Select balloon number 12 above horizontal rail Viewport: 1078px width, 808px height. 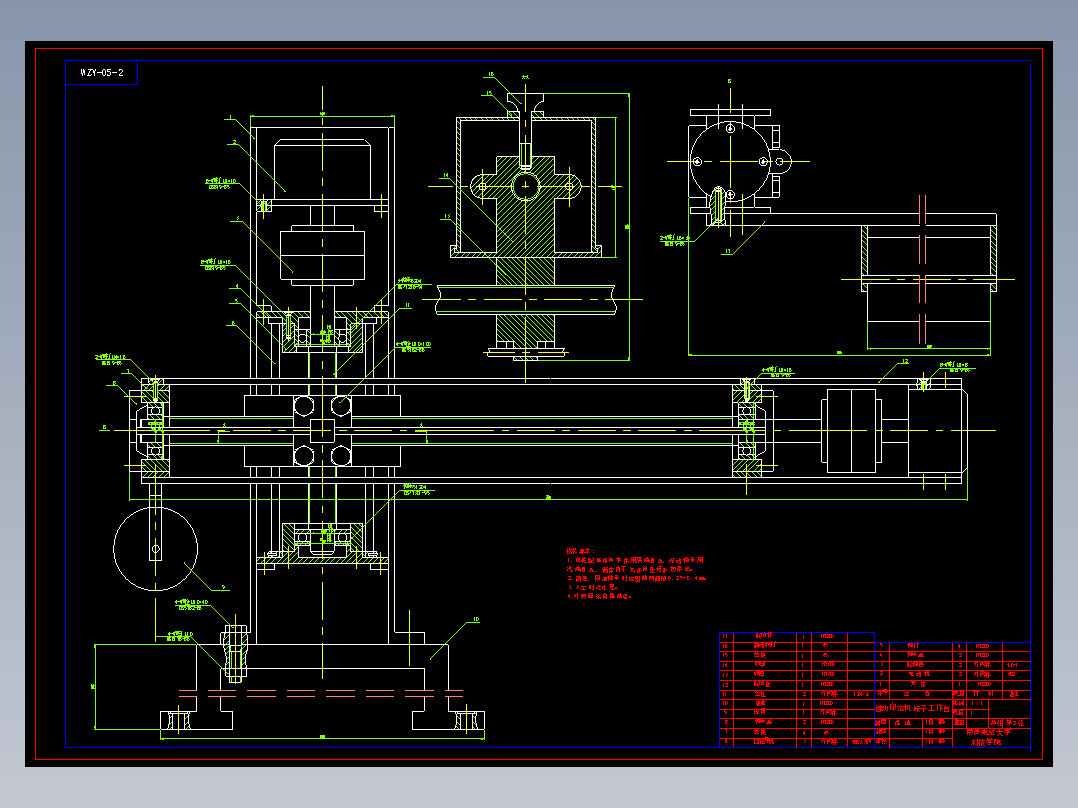[905, 361]
